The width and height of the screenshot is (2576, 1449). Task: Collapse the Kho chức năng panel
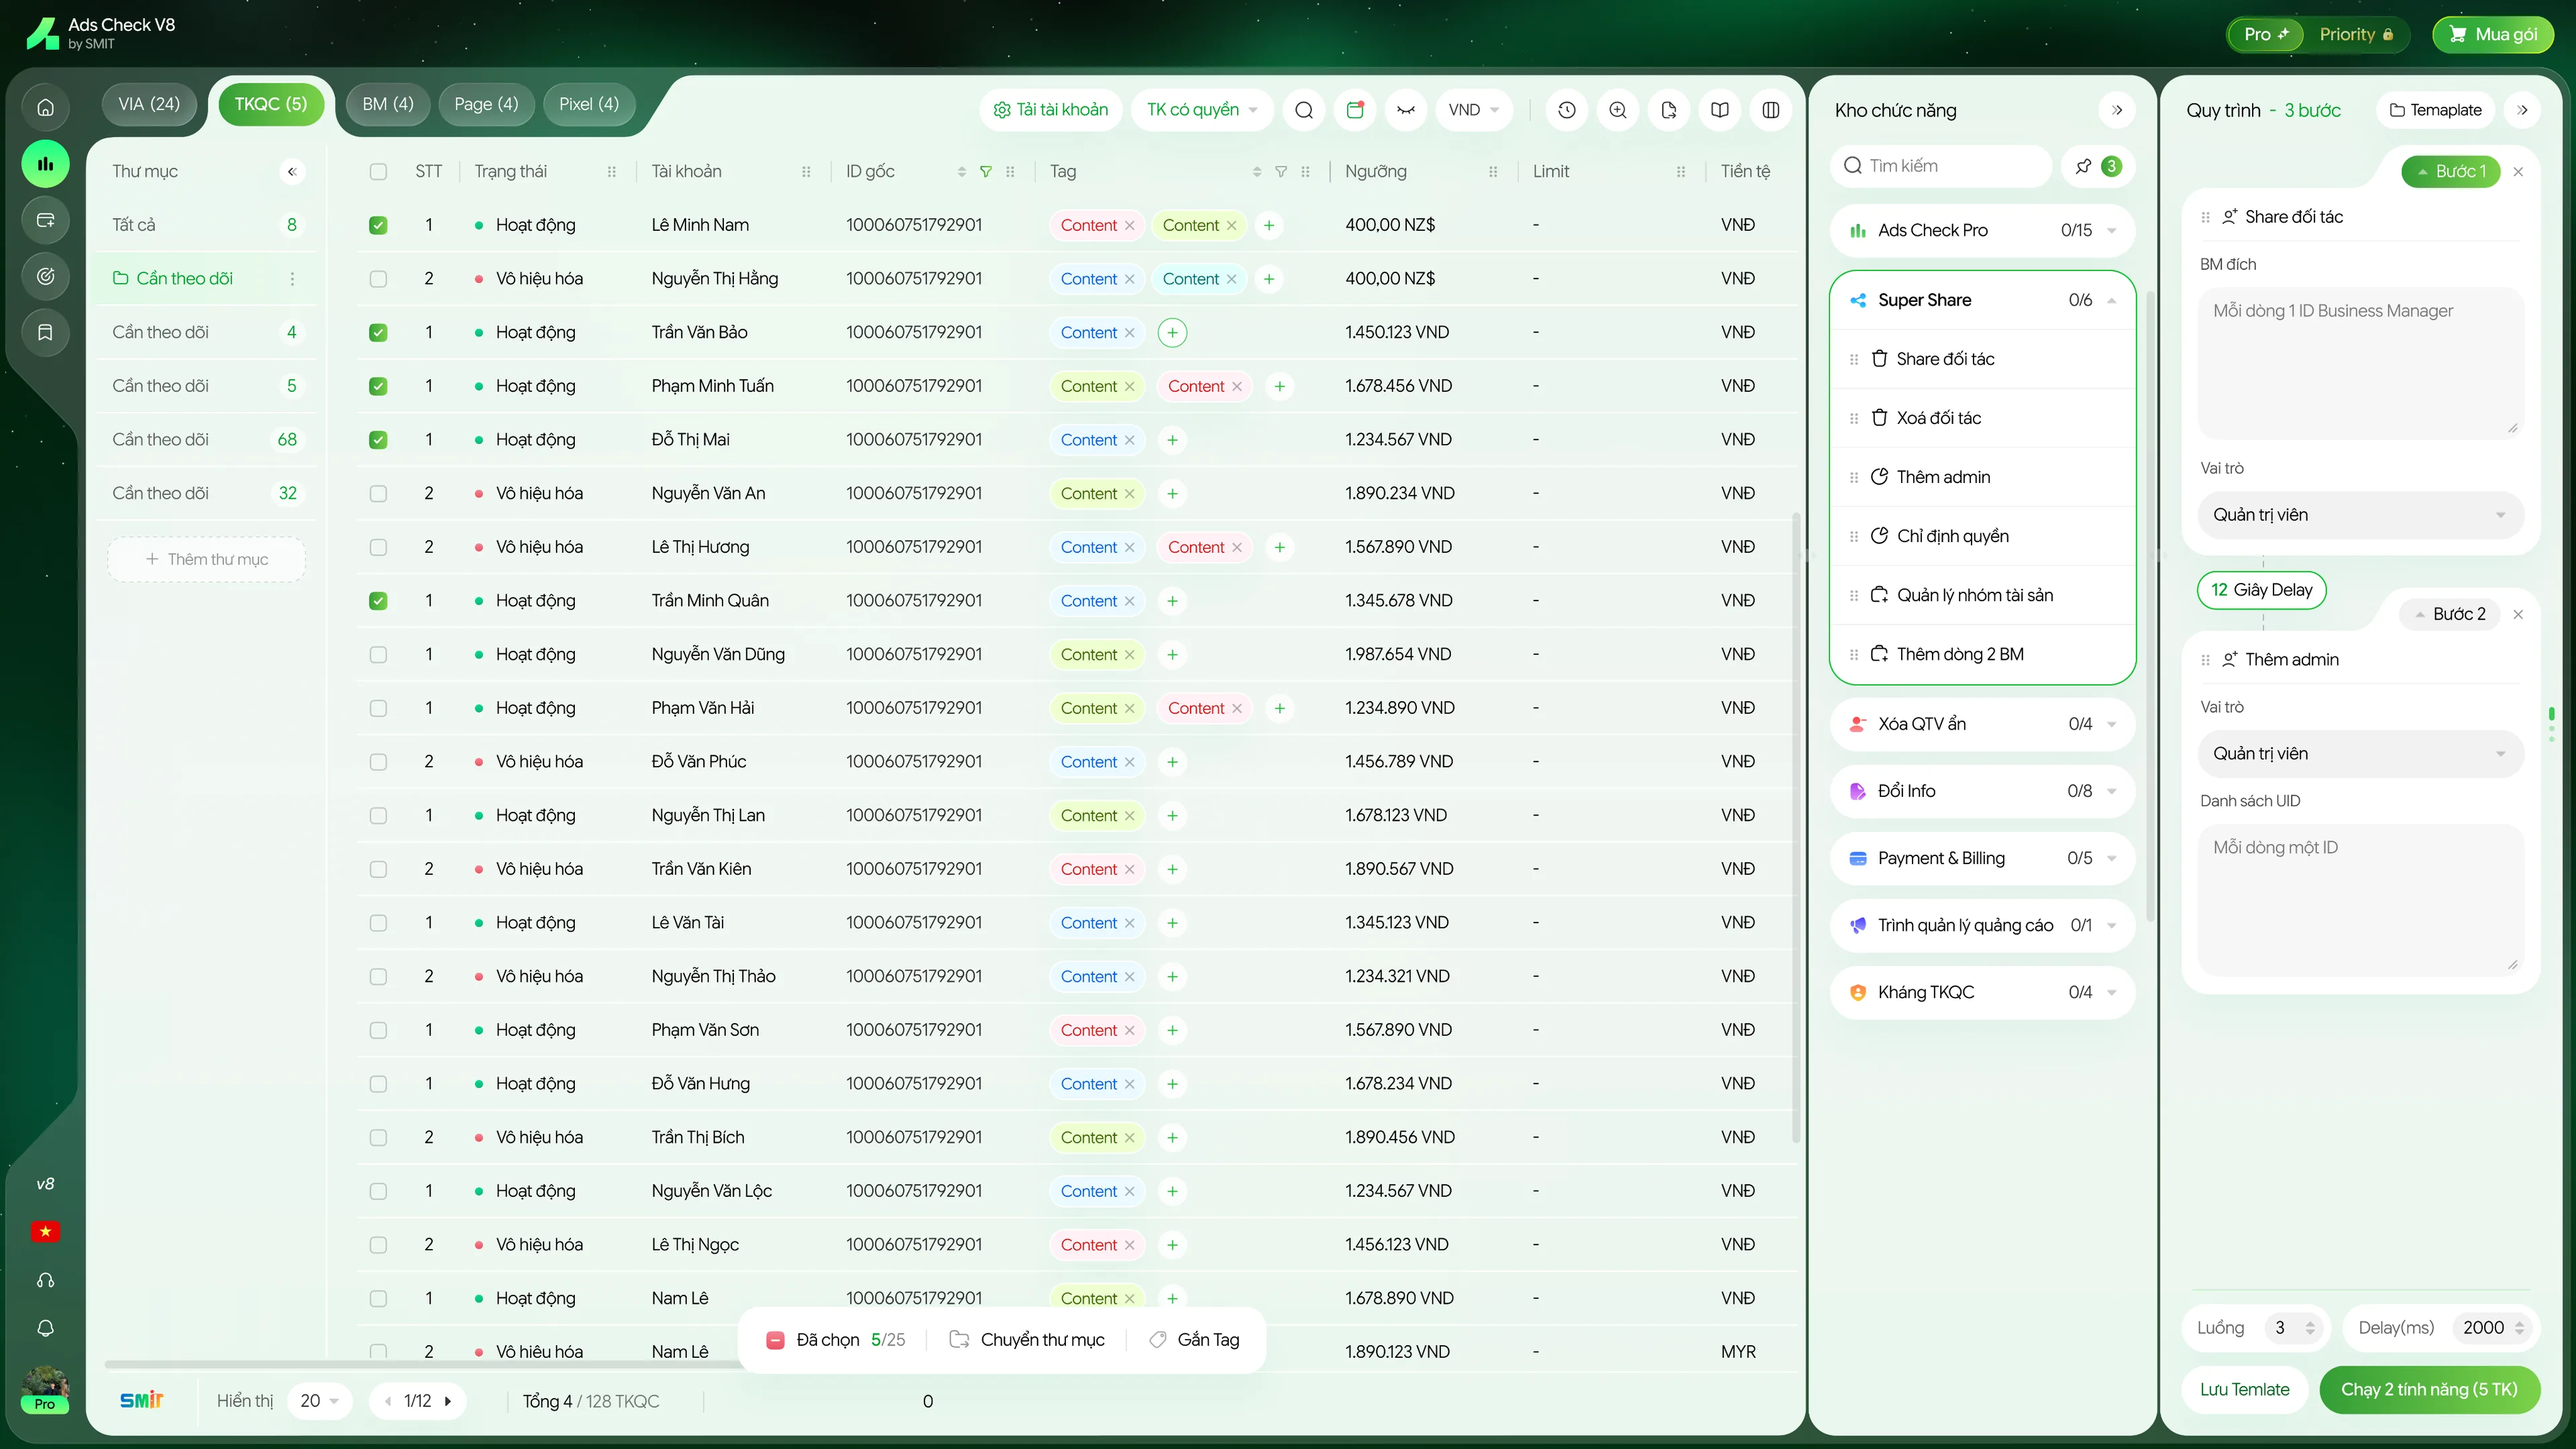tap(2117, 110)
